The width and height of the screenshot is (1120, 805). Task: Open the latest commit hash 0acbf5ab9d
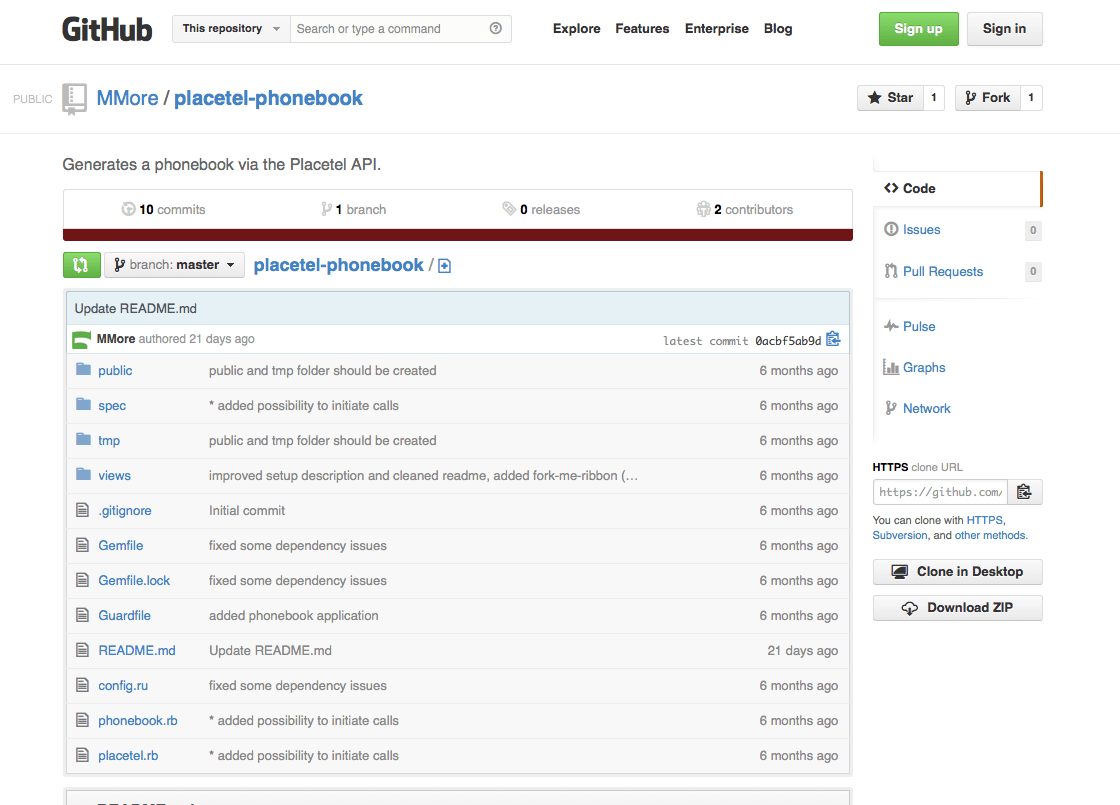[788, 341]
